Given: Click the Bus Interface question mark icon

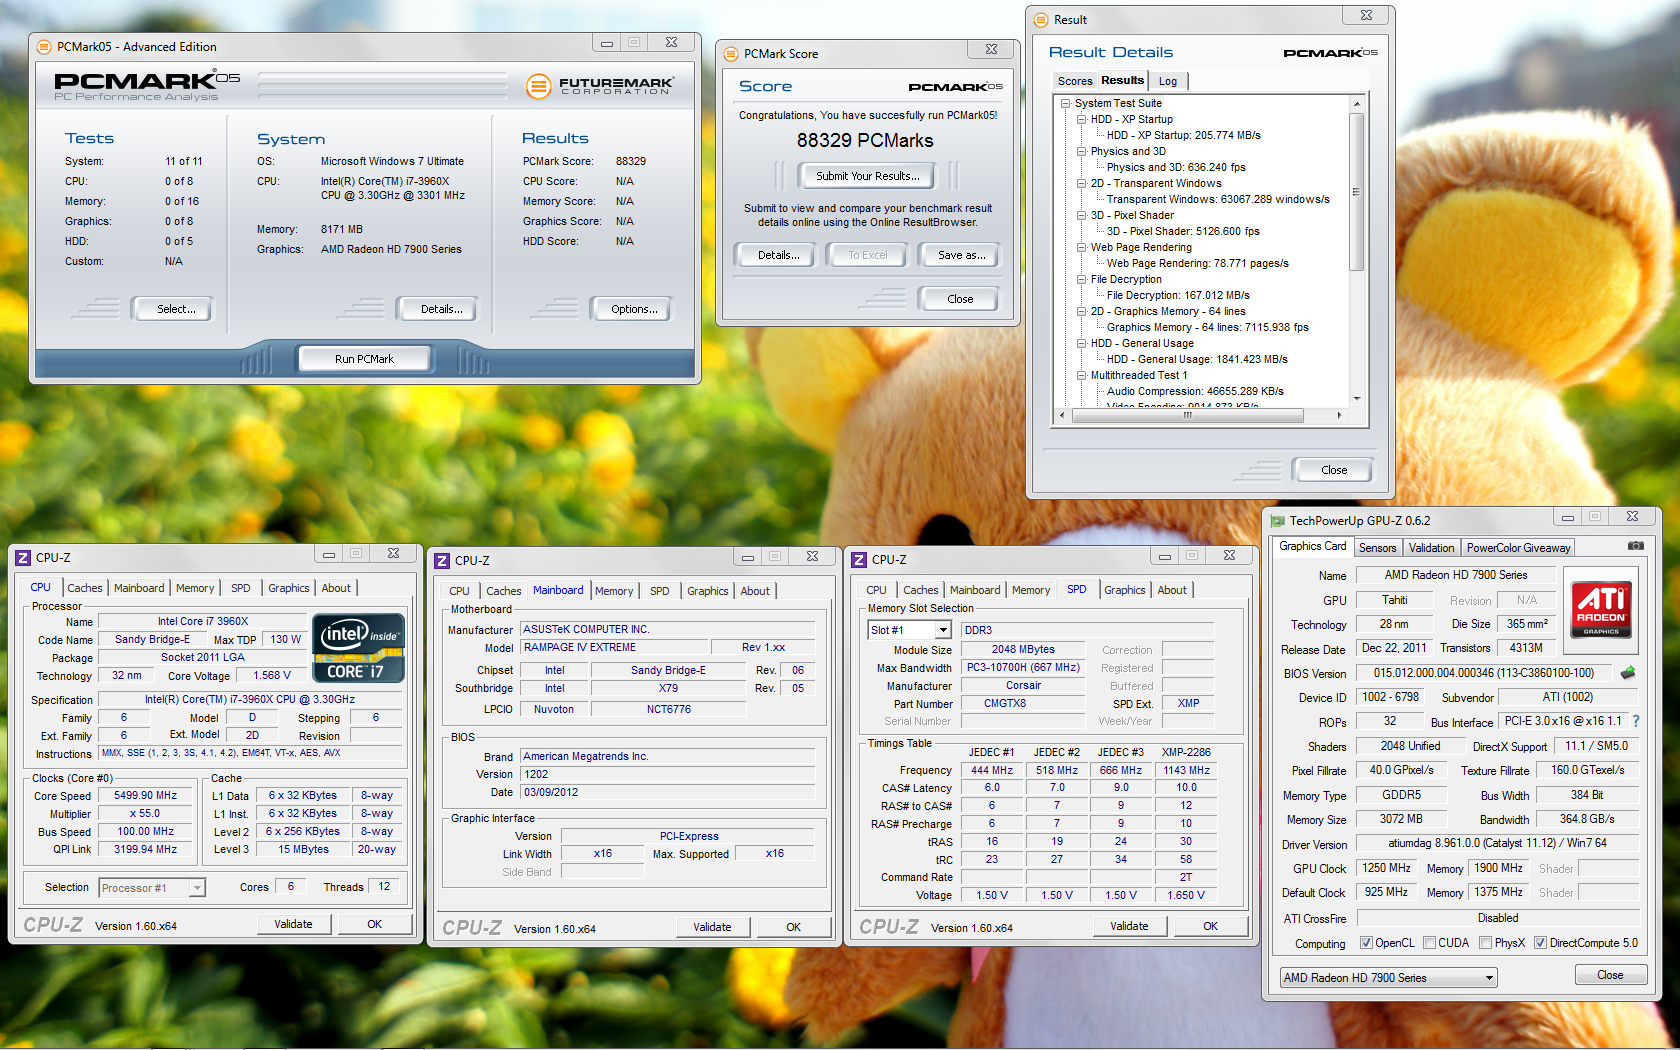Looking at the screenshot, I should 1636,721.
